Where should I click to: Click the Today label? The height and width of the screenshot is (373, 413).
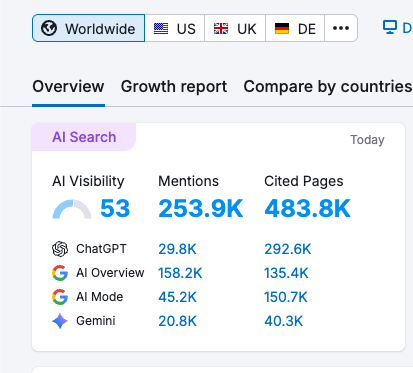pyautogui.click(x=367, y=140)
